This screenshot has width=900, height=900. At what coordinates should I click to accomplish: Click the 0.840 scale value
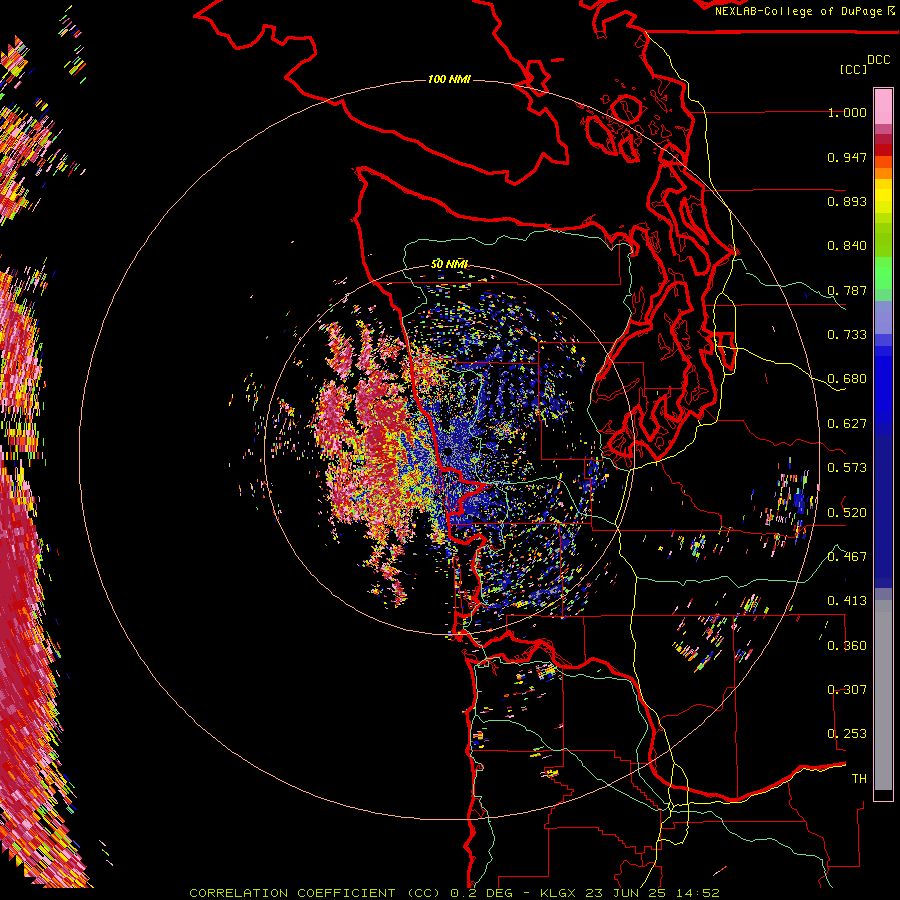click(847, 246)
